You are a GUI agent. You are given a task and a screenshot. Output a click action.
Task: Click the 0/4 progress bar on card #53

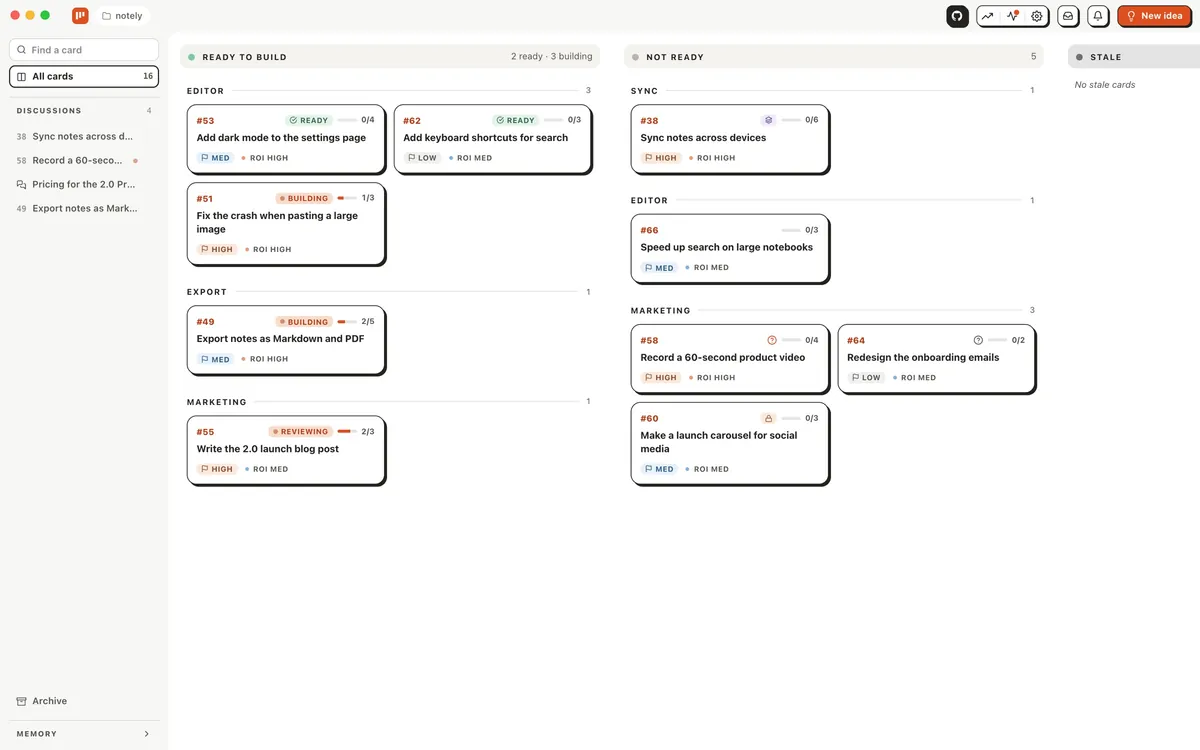(346, 120)
